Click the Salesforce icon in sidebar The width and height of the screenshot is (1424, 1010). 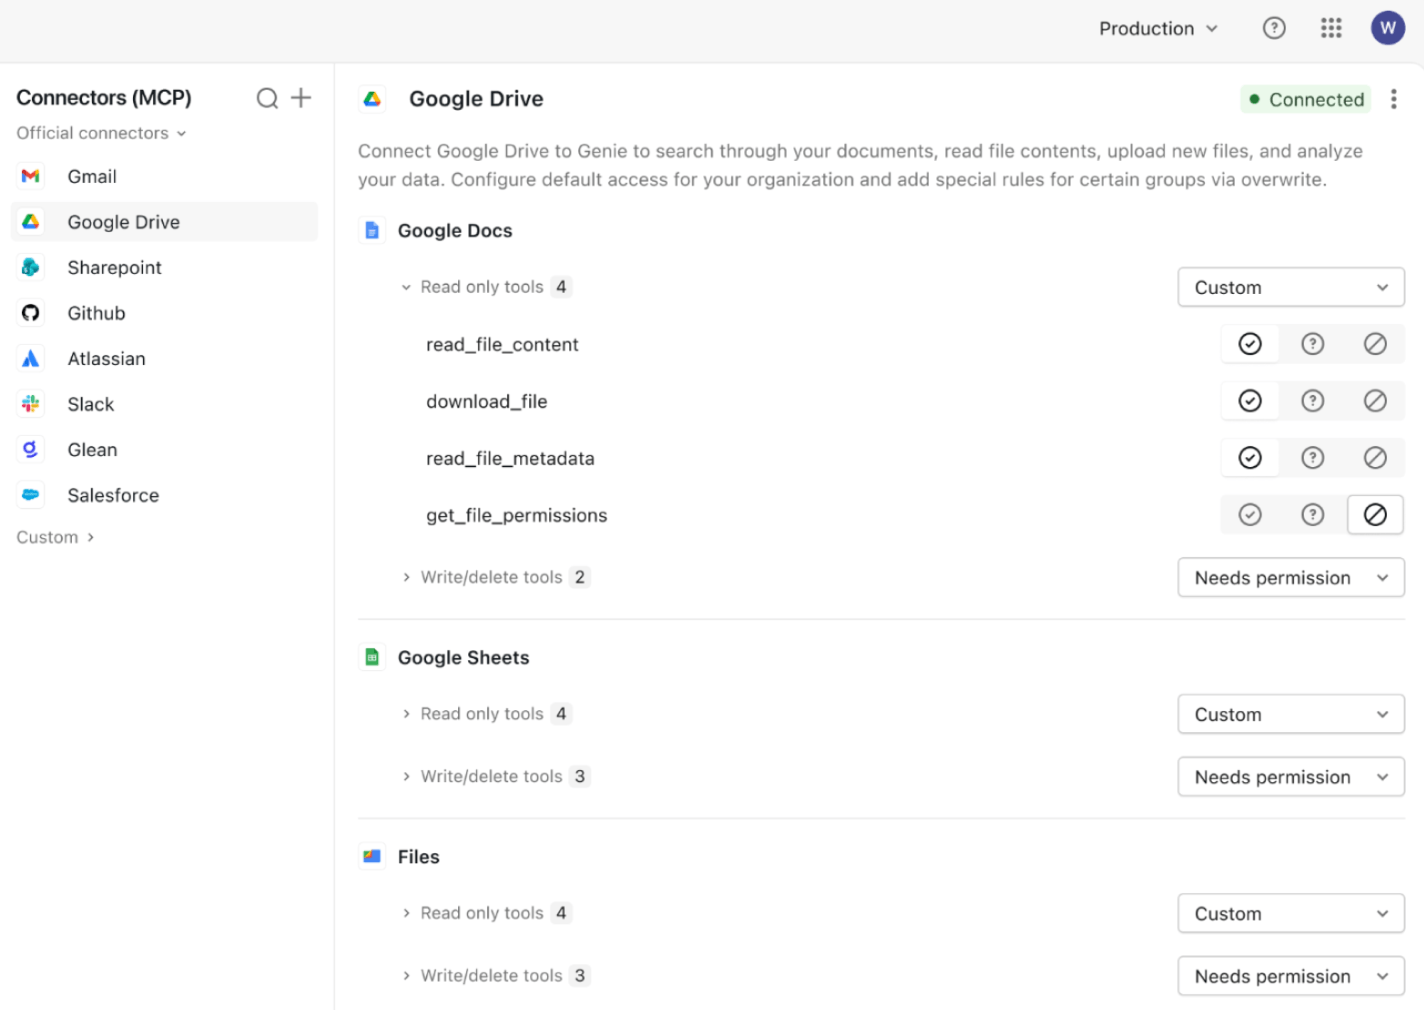point(31,495)
